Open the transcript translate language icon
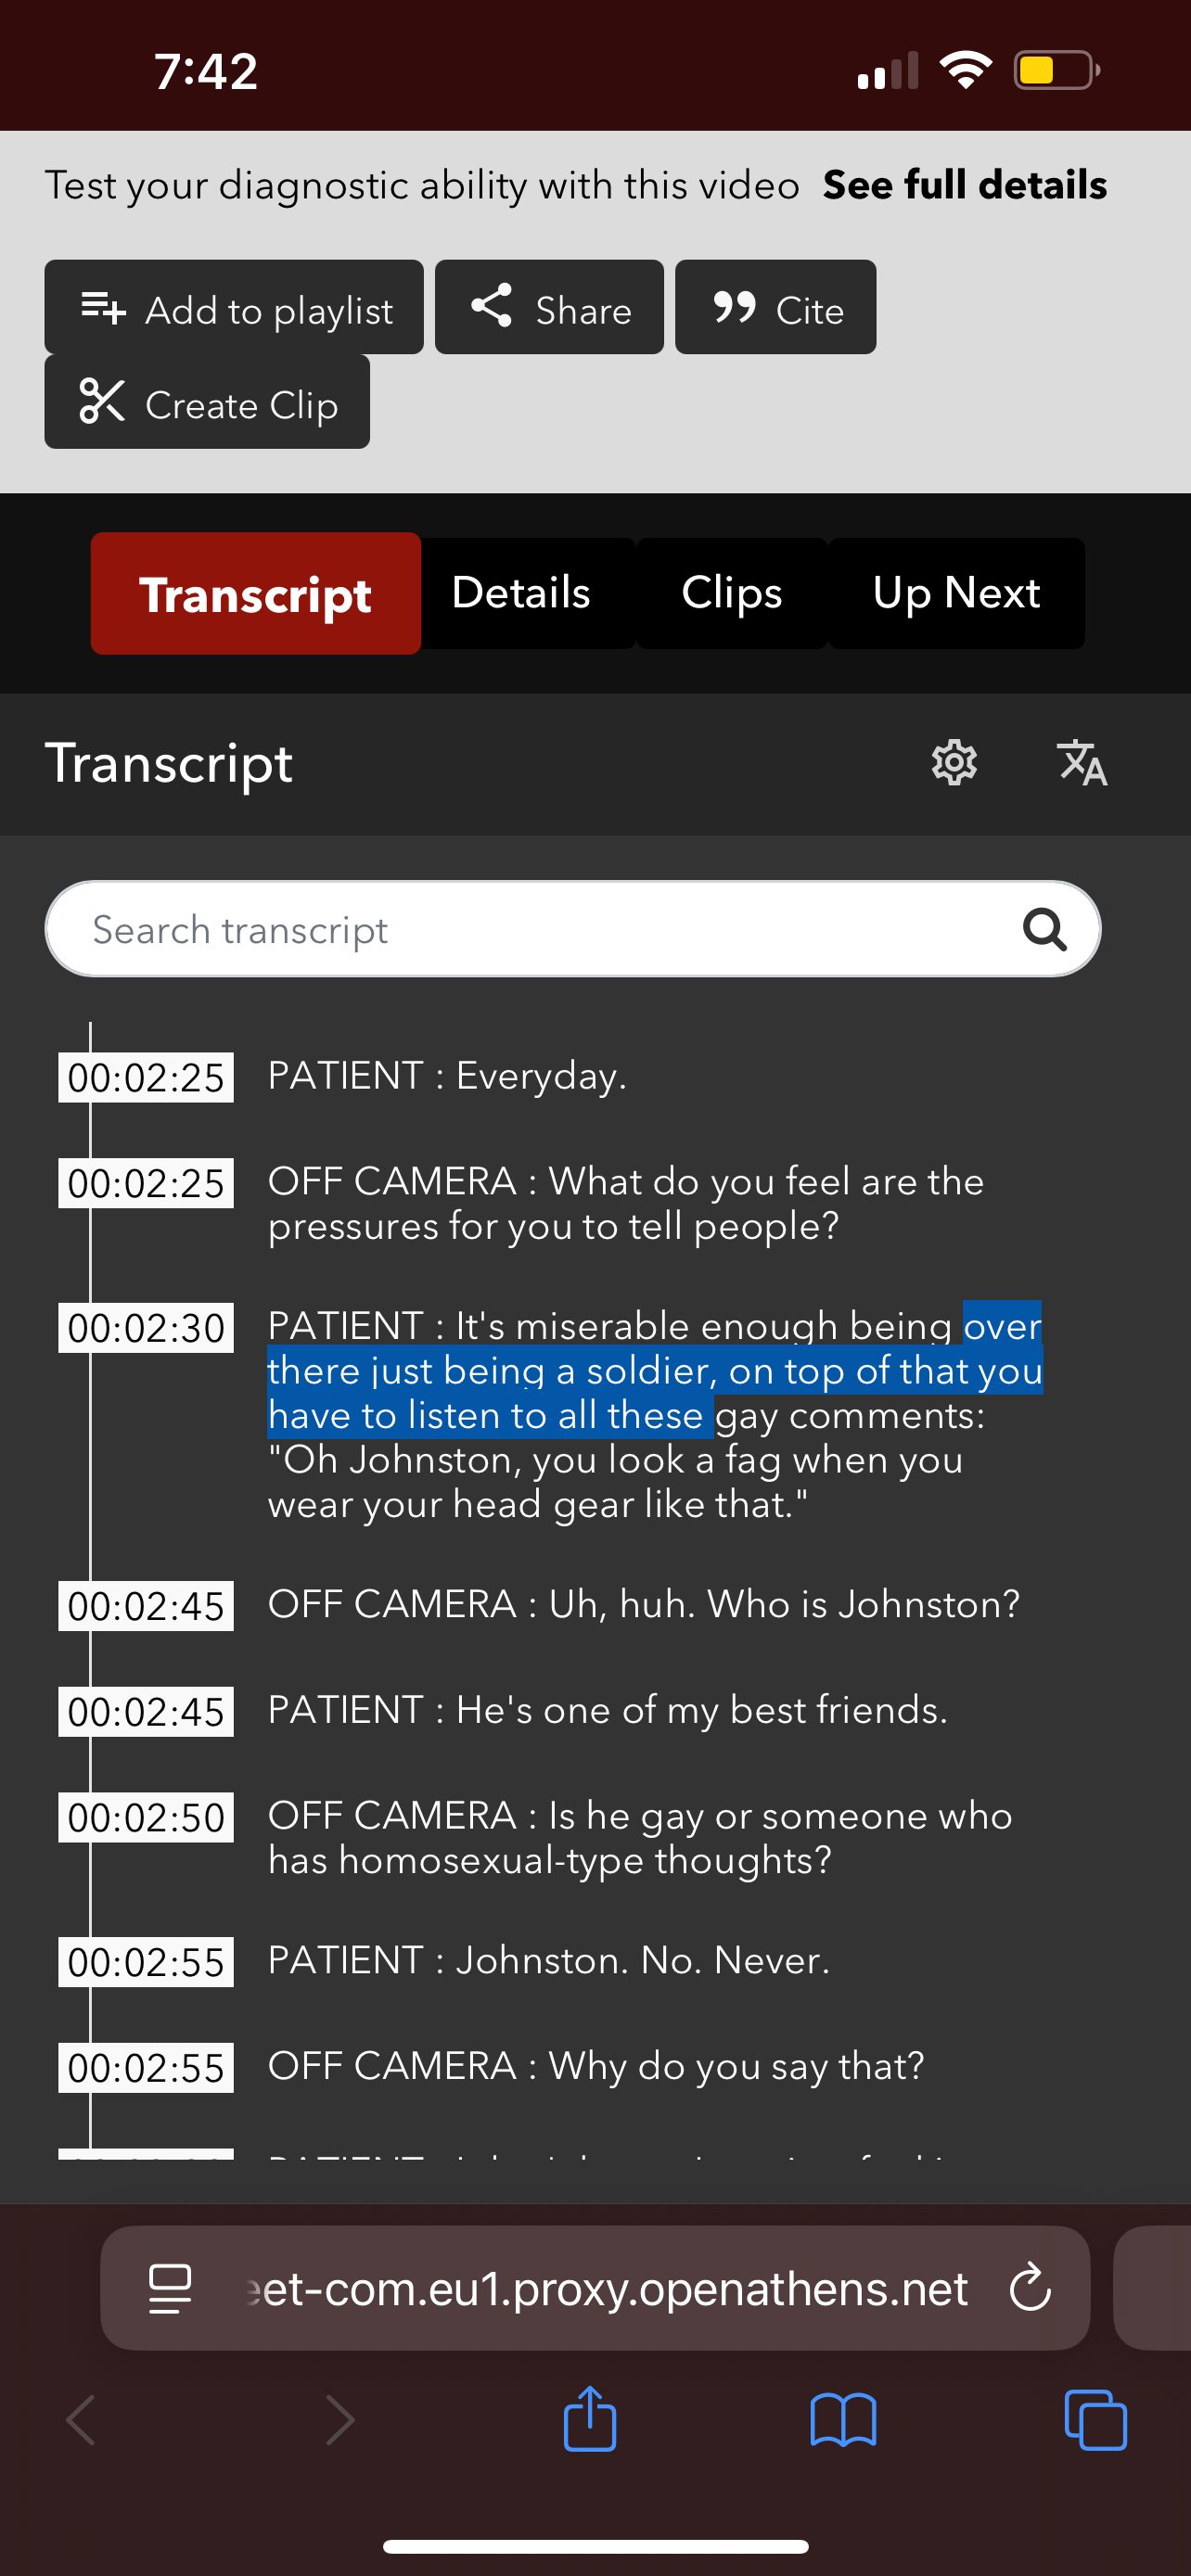Image resolution: width=1191 pixels, height=2576 pixels. pos(1082,763)
